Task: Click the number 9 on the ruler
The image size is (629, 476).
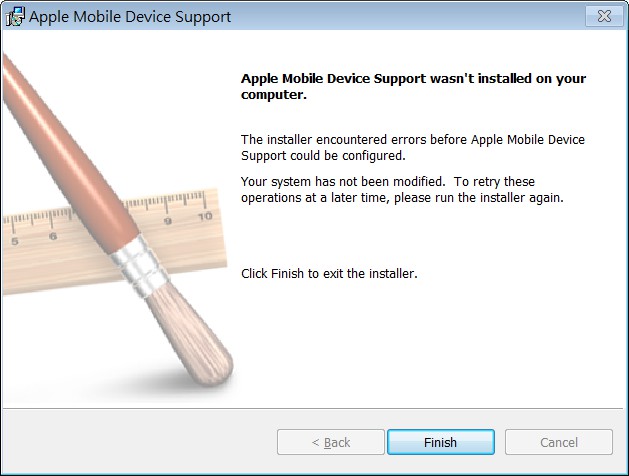Action: pos(168,221)
